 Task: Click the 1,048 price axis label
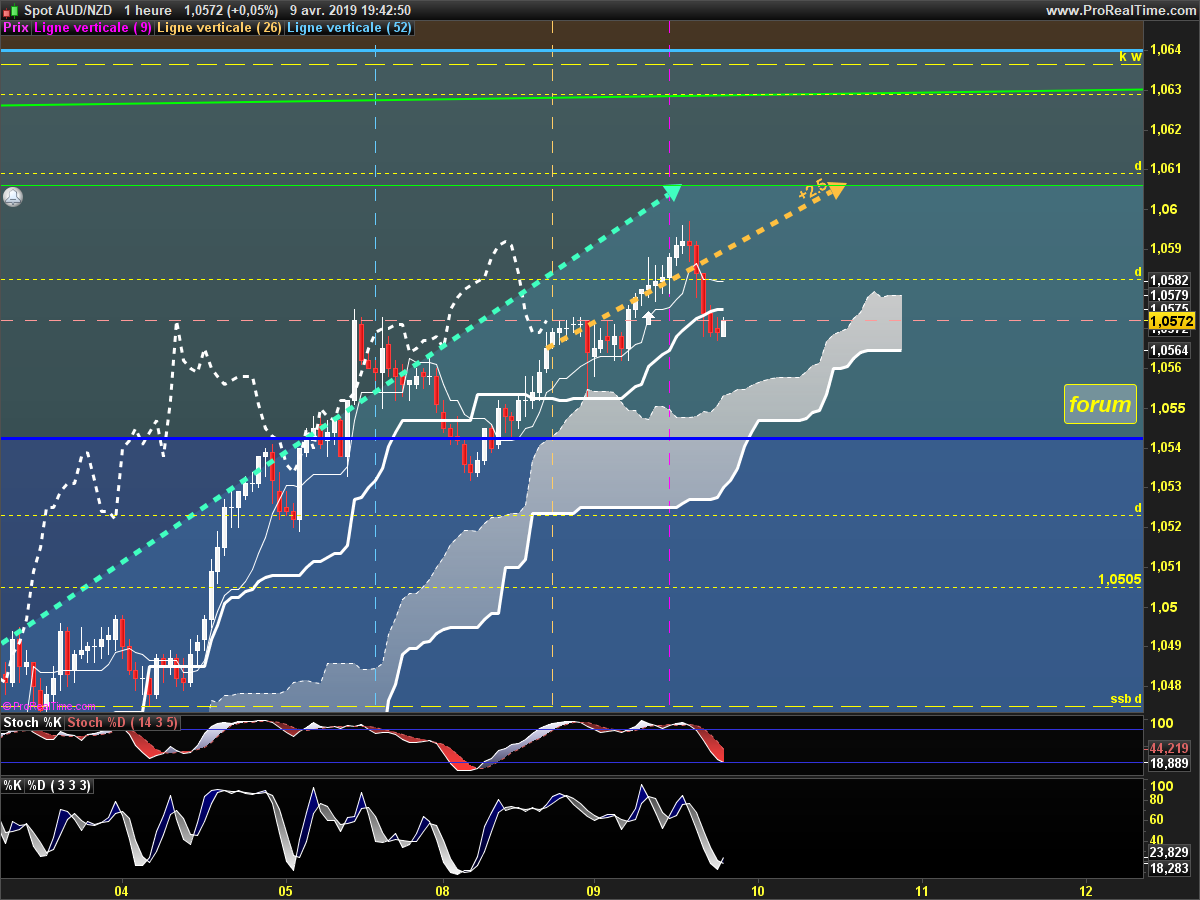(1166, 686)
